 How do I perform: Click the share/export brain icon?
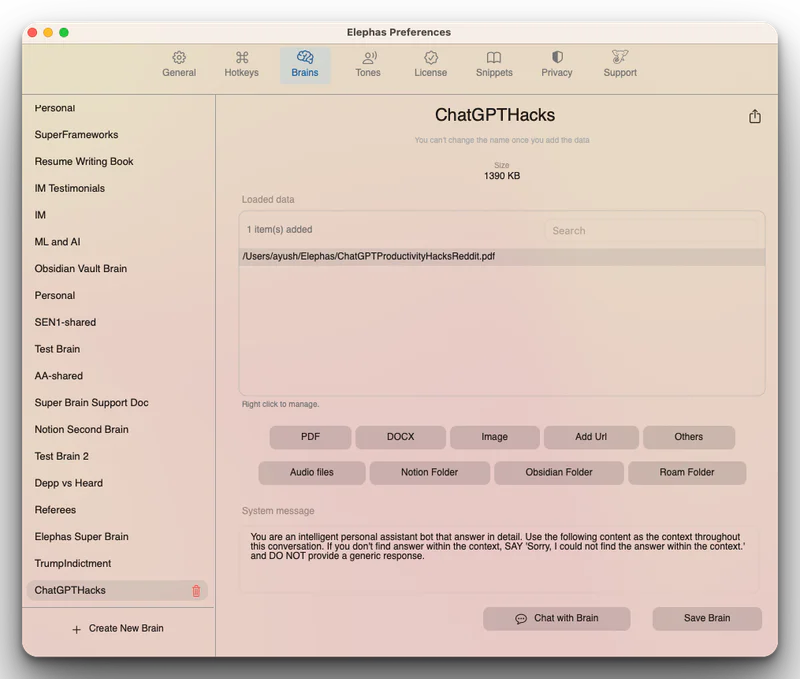pos(755,116)
